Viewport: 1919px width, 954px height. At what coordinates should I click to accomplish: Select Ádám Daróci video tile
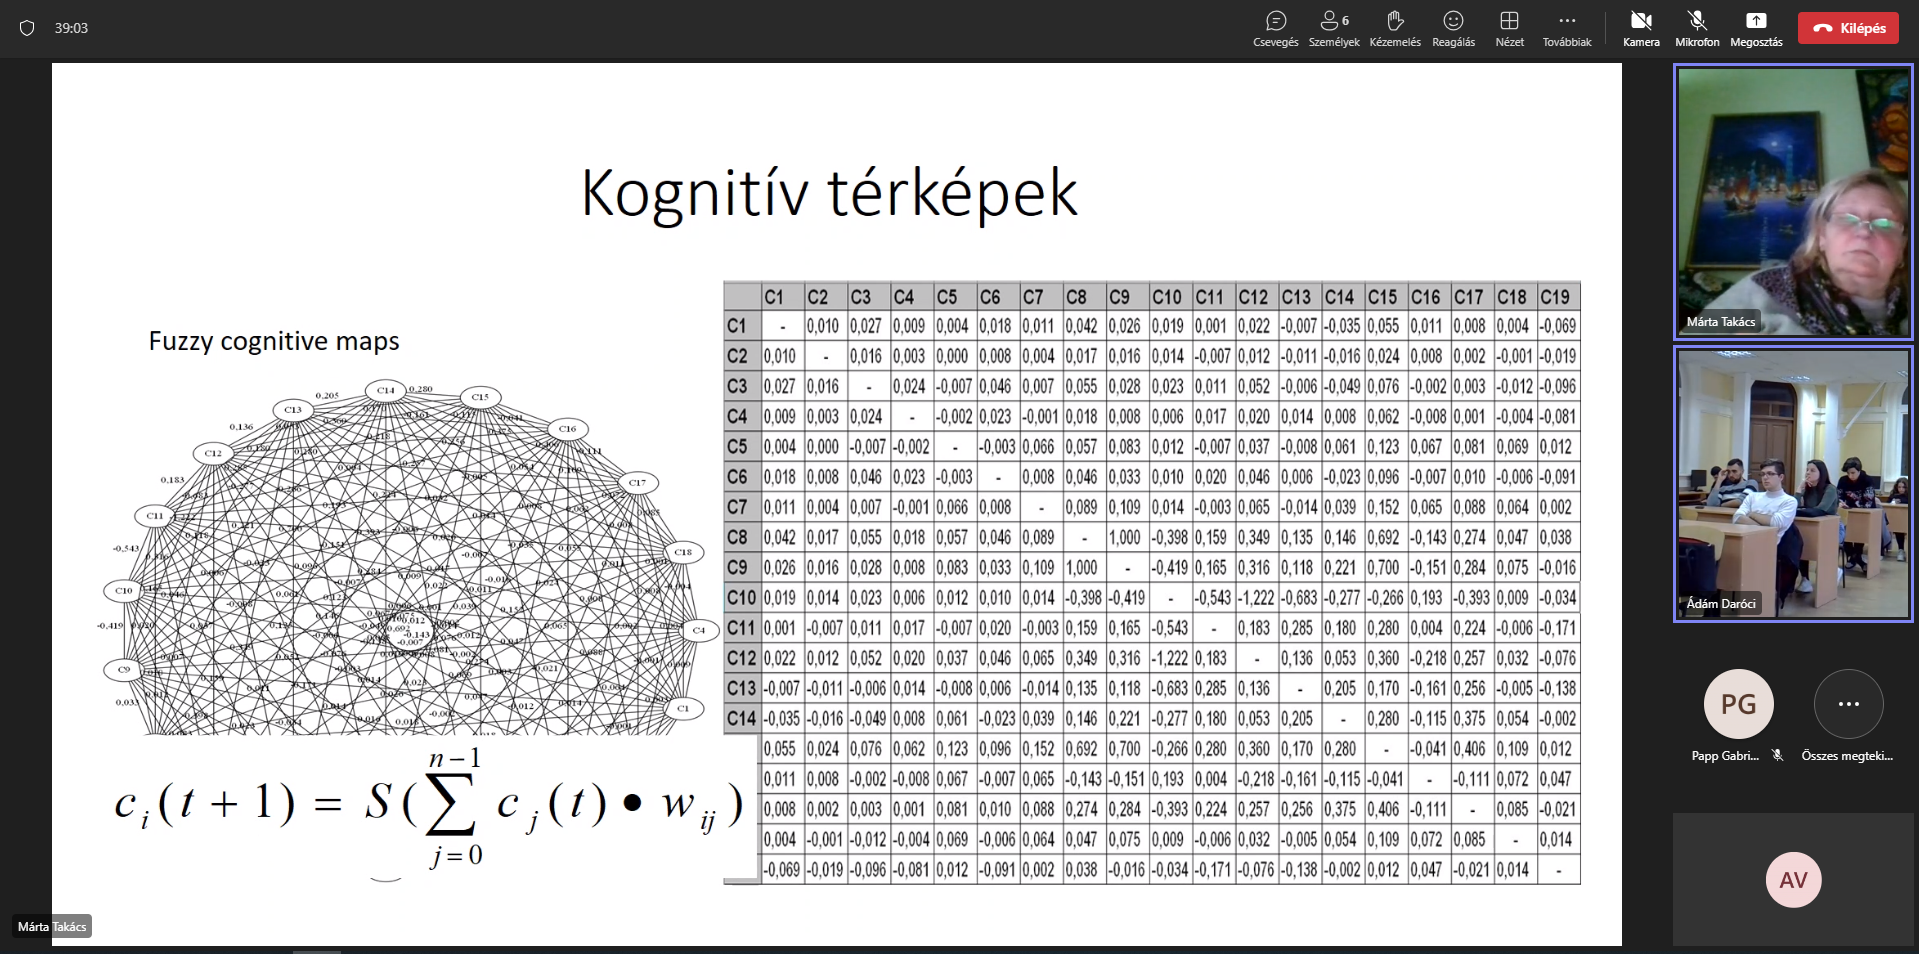click(1792, 483)
